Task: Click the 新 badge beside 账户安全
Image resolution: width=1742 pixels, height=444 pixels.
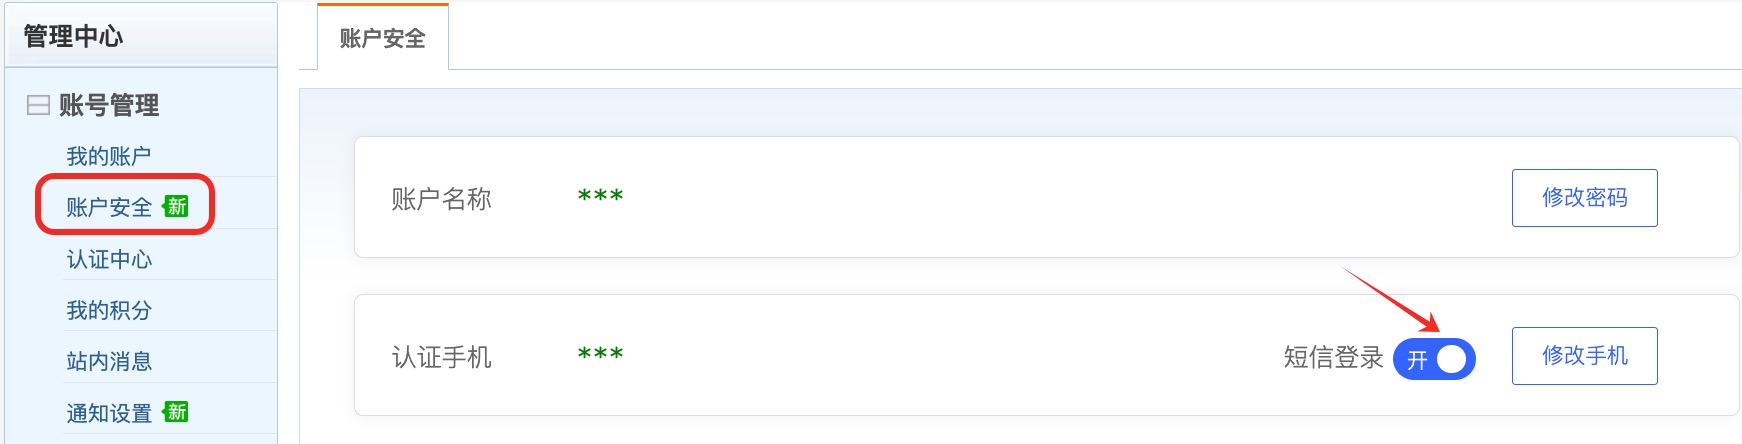Action: (x=177, y=206)
